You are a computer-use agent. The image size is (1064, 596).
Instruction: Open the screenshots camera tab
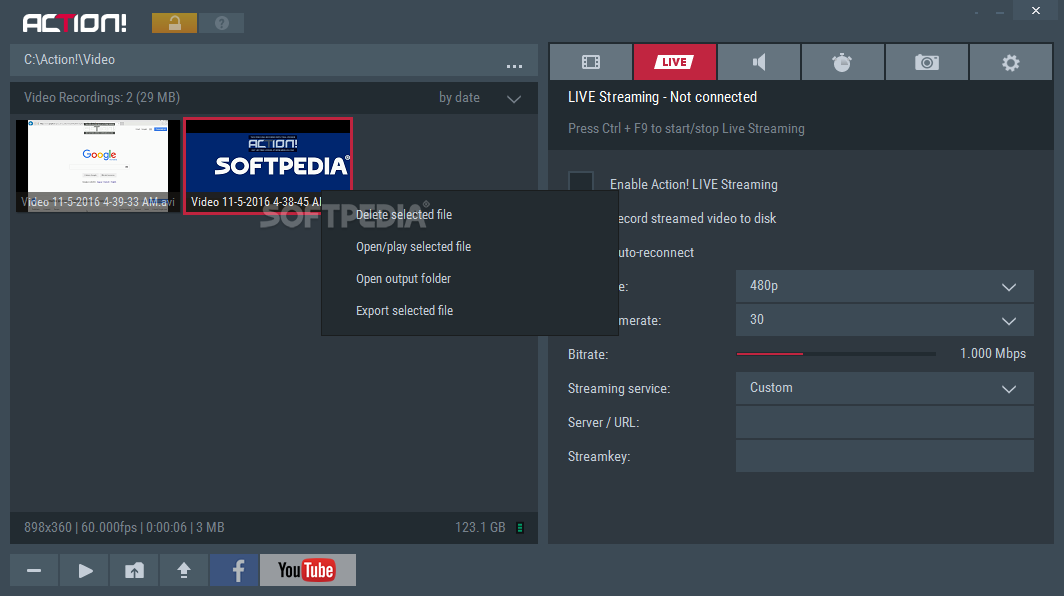coord(927,62)
